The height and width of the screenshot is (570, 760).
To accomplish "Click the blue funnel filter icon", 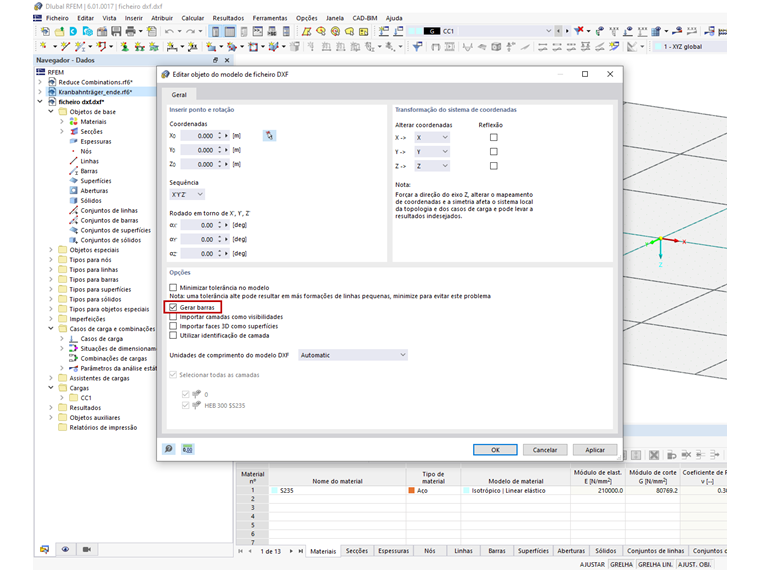I will (417, 47).
